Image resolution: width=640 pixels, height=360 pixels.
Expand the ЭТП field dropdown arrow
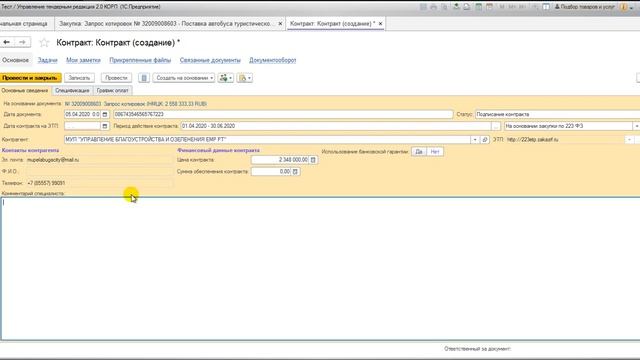coord(629,140)
